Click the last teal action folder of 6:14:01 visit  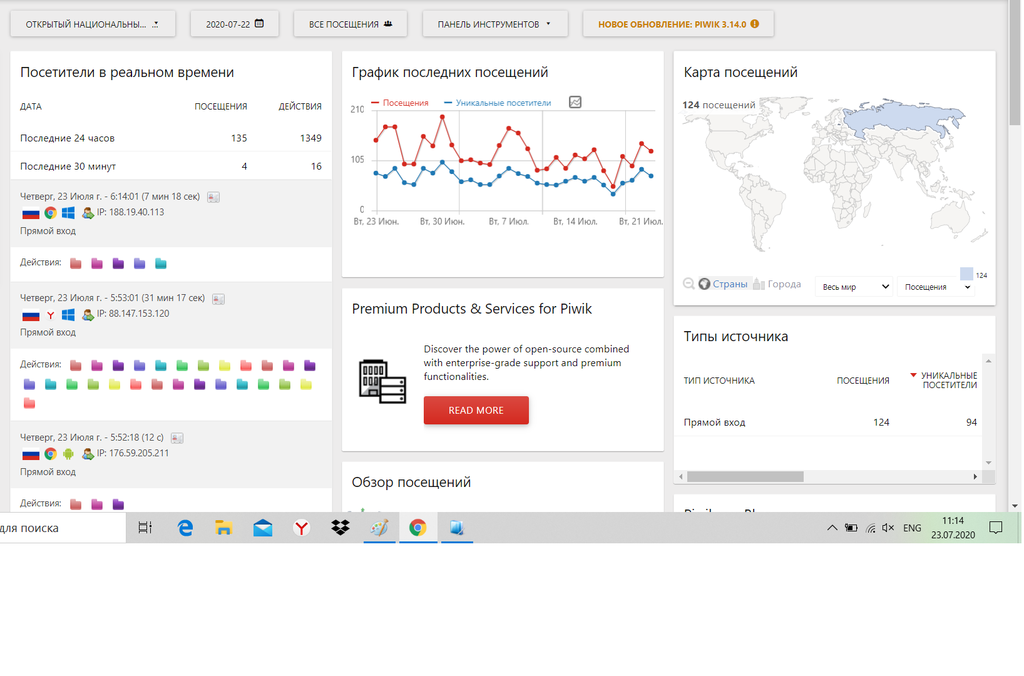click(x=161, y=263)
